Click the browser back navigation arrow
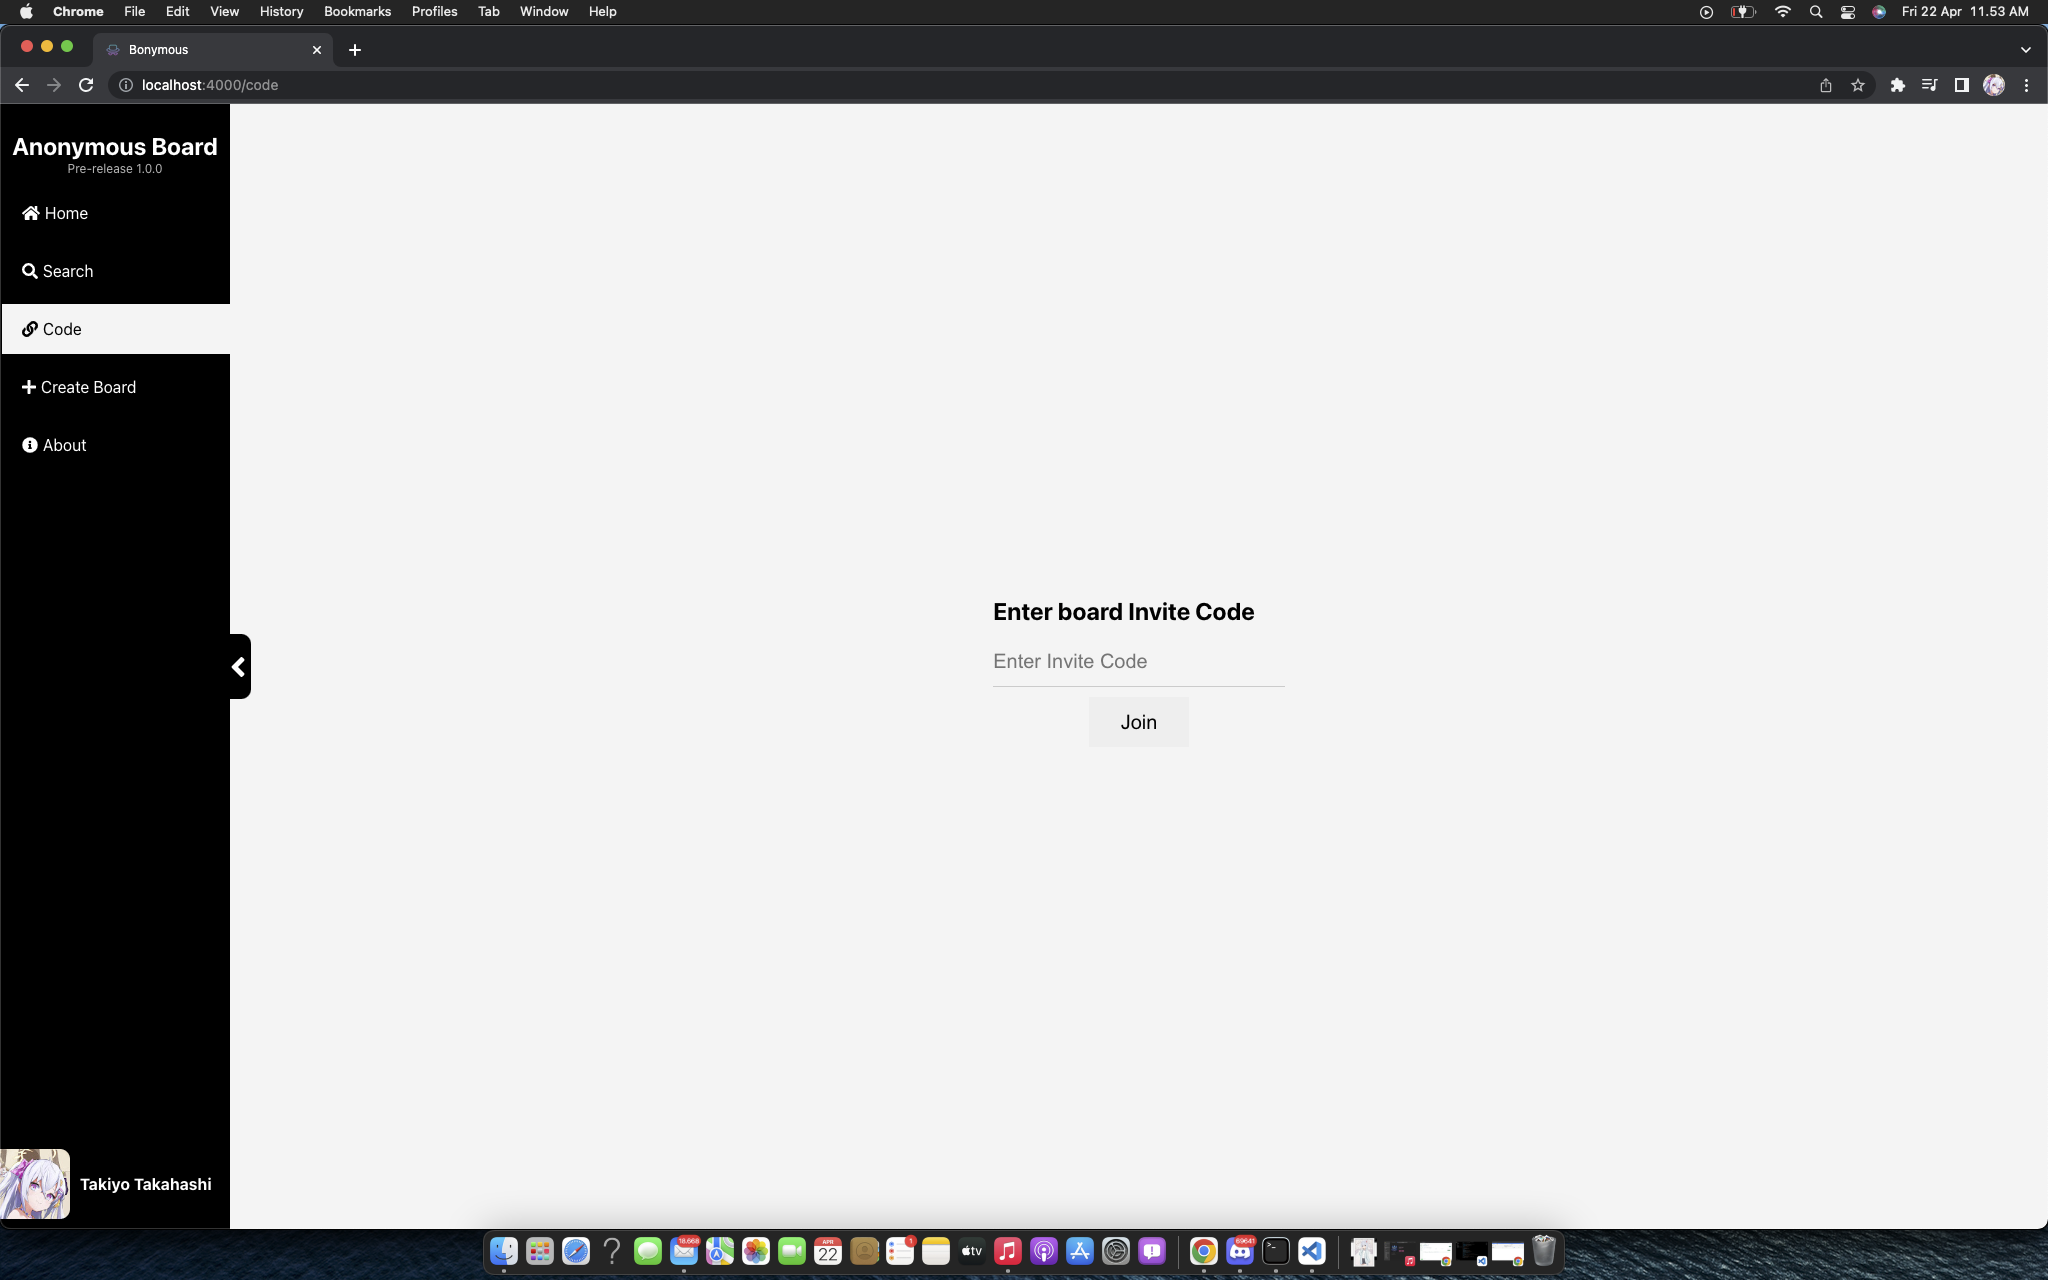 pyautogui.click(x=22, y=84)
